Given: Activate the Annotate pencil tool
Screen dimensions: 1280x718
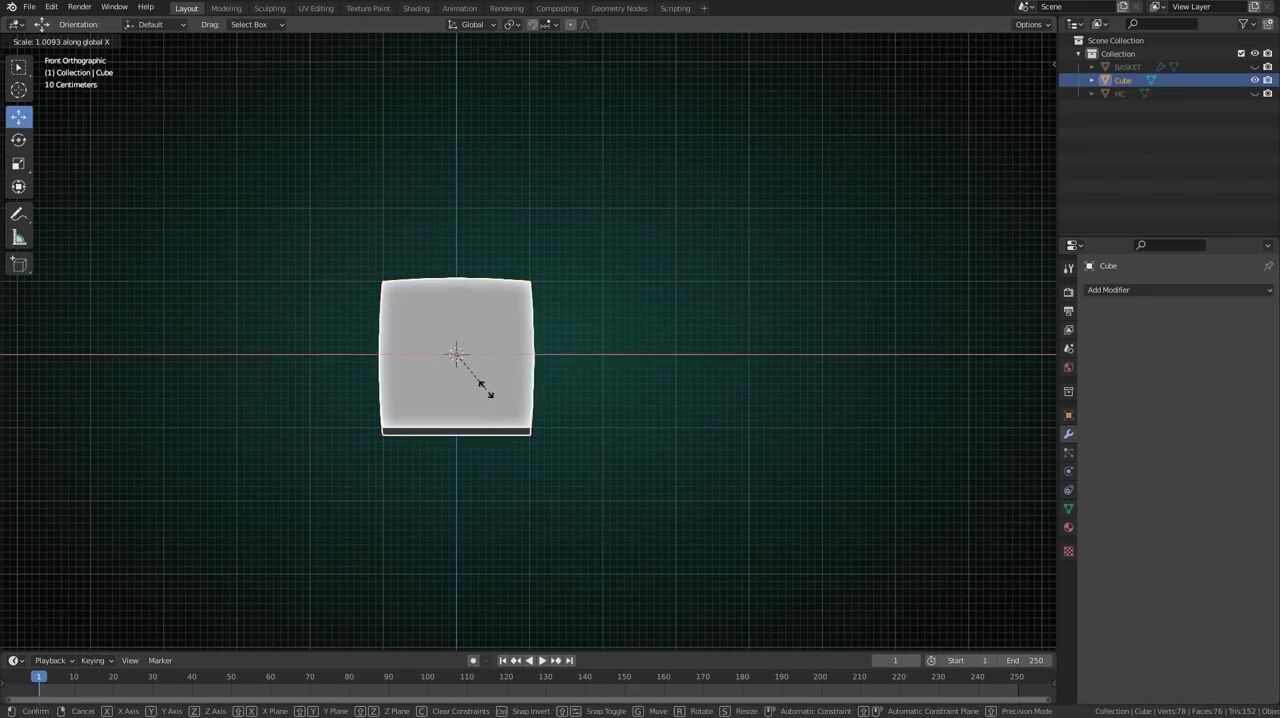Looking at the screenshot, I should pos(18,215).
